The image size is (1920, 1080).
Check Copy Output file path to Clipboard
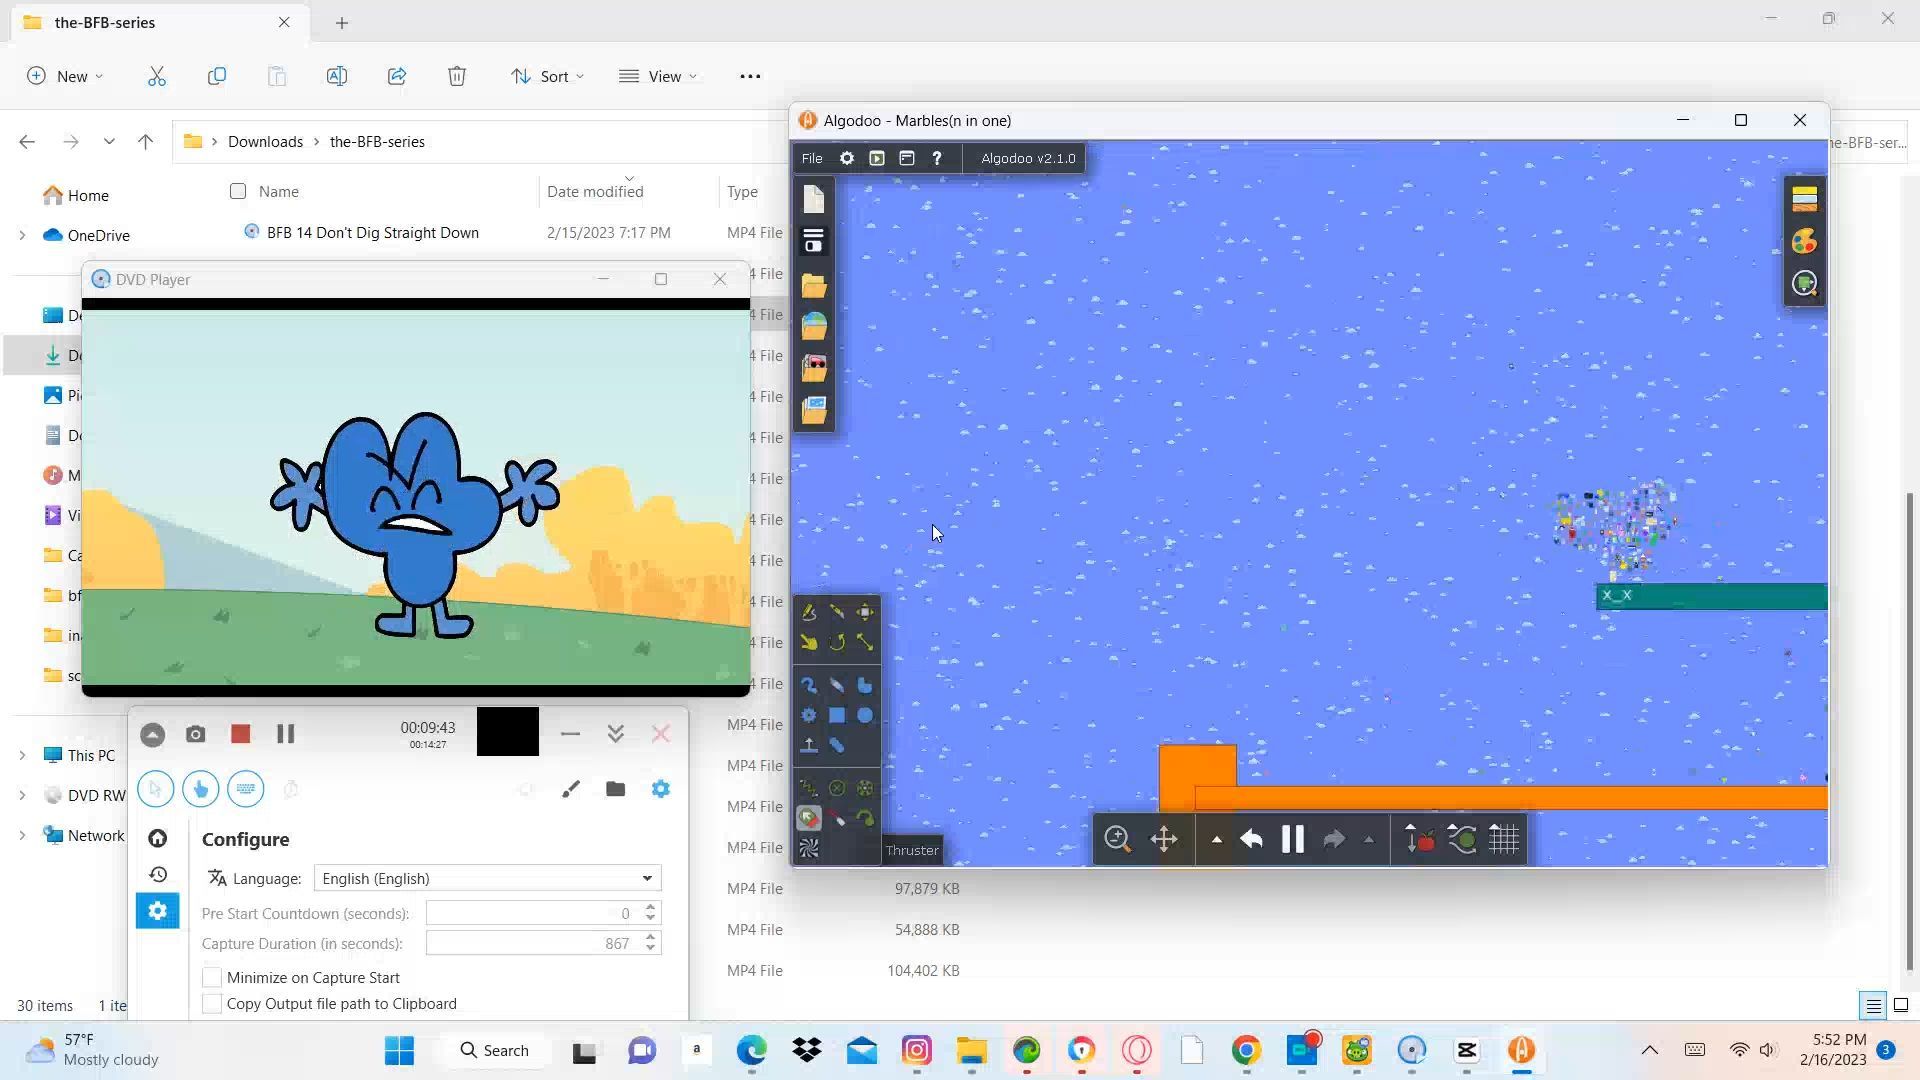212,1003
